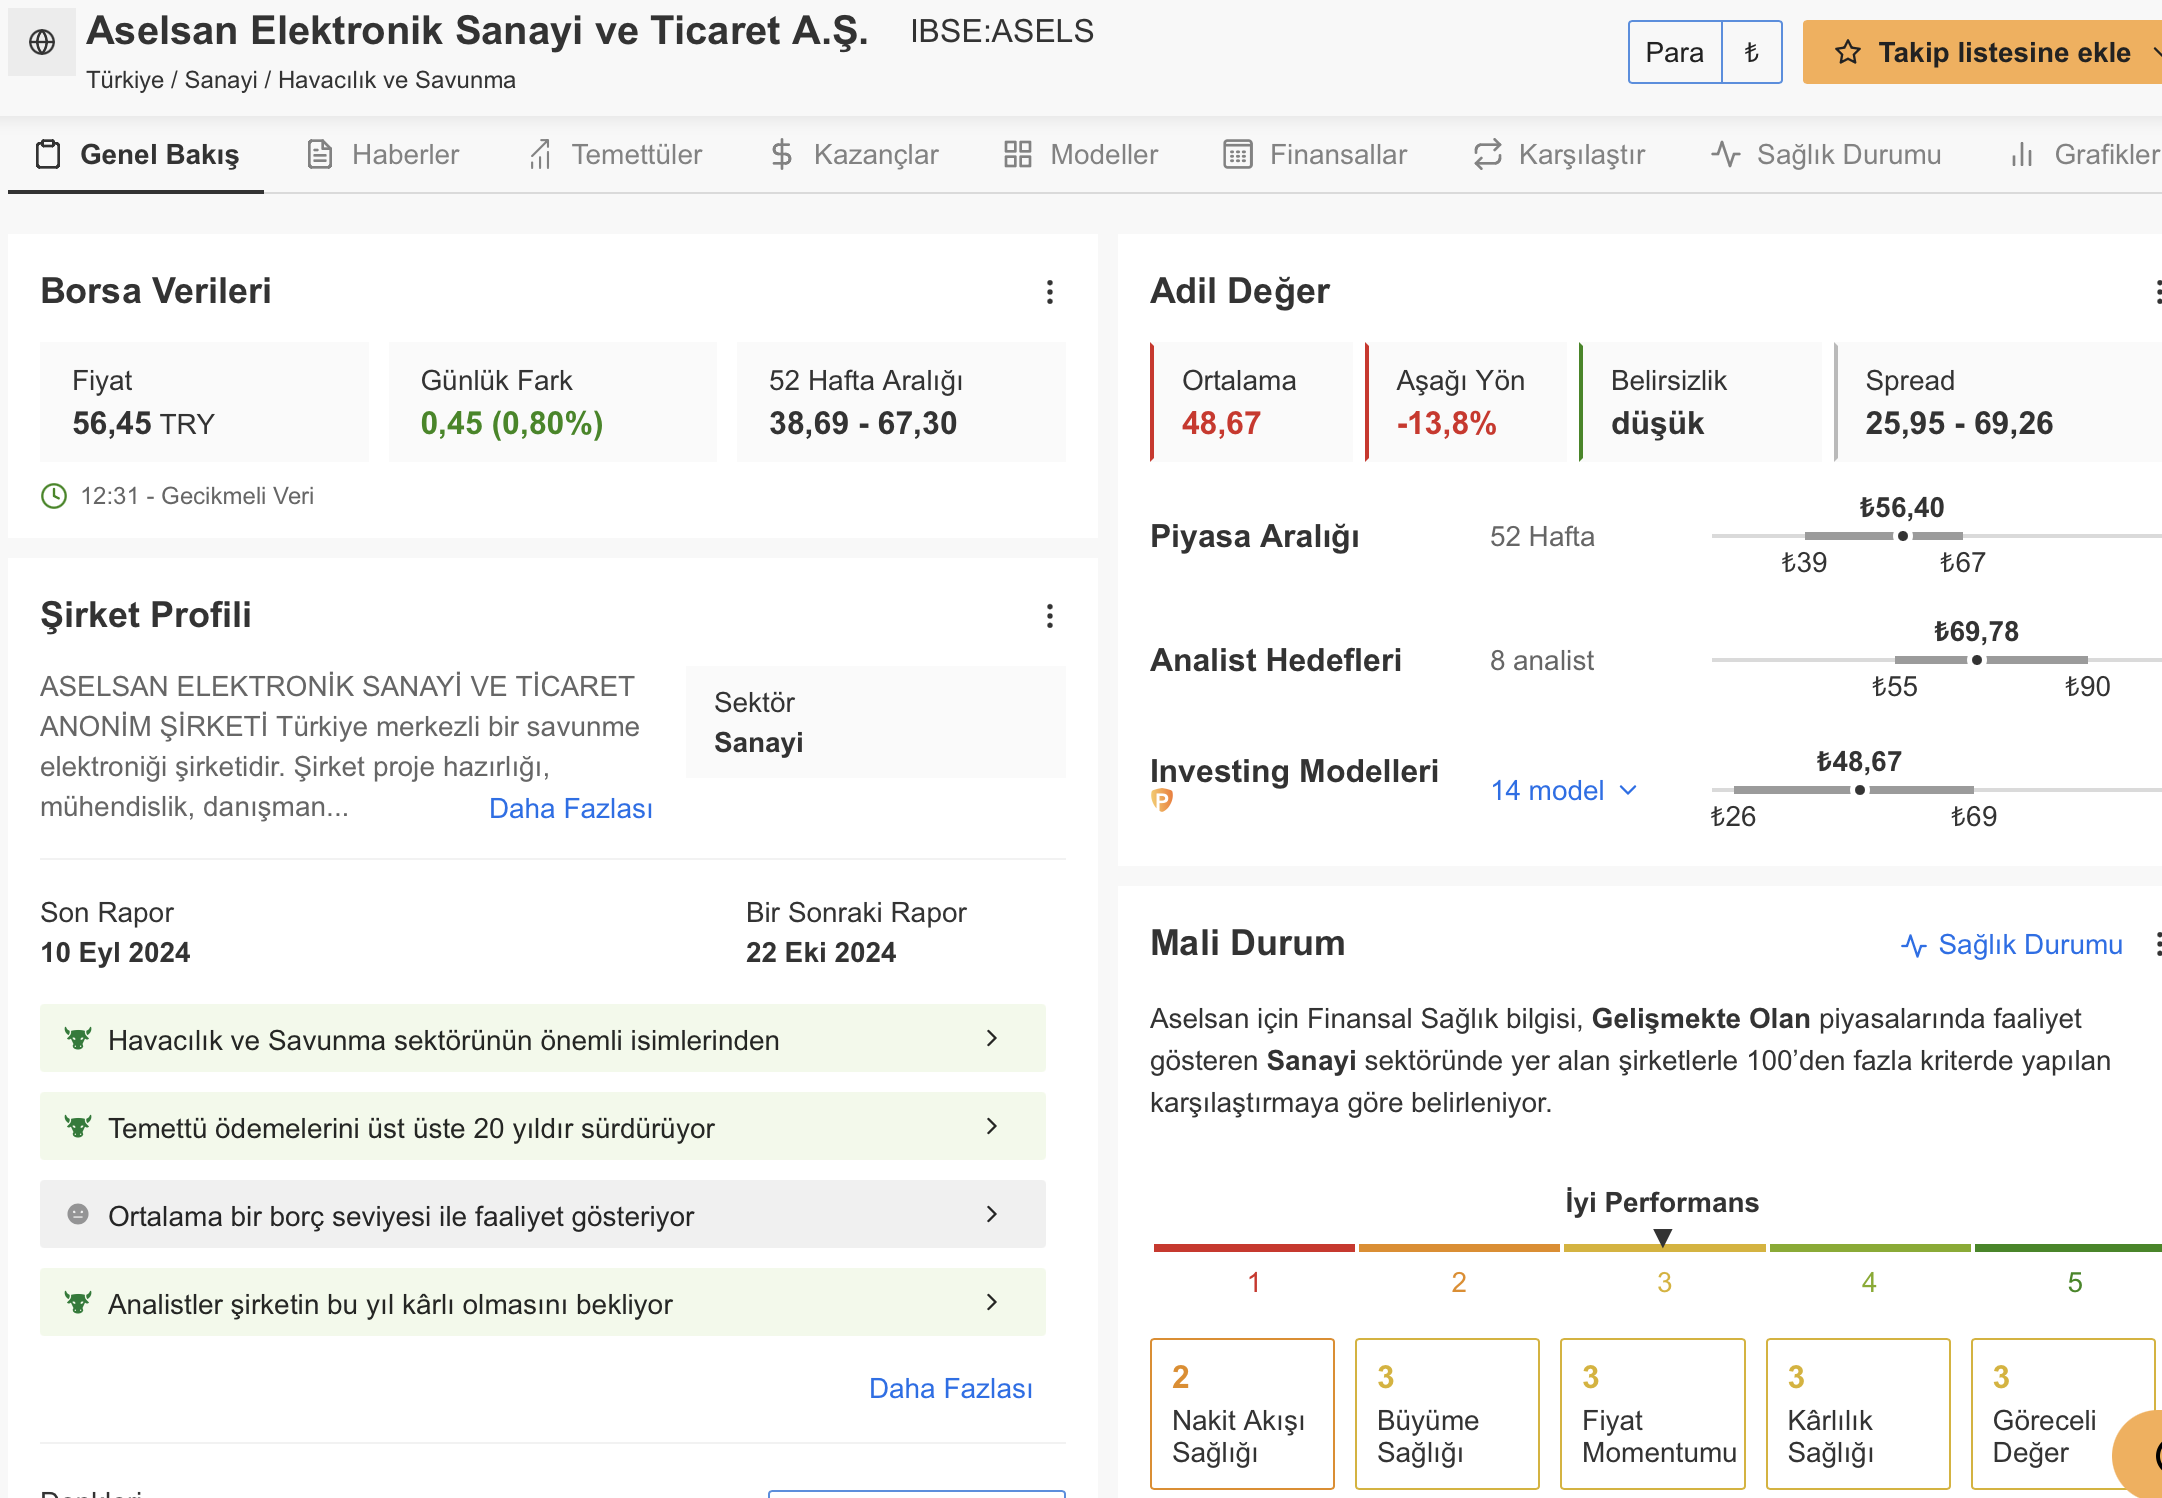Click the 8 analist label
Image resolution: width=2162 pixels, height=1498 pixels.
(x=1542, y=660)
